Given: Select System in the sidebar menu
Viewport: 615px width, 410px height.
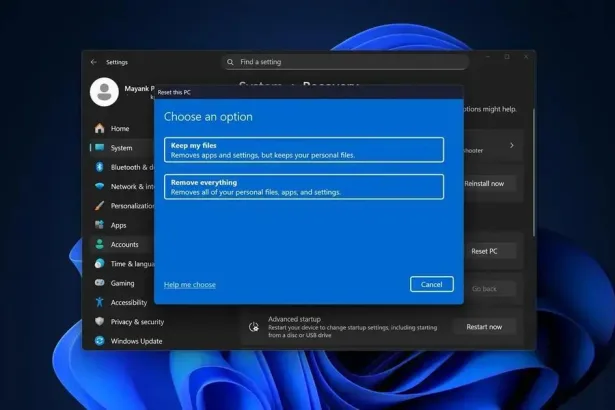Looking at the screenshot, I should [120, 148].
